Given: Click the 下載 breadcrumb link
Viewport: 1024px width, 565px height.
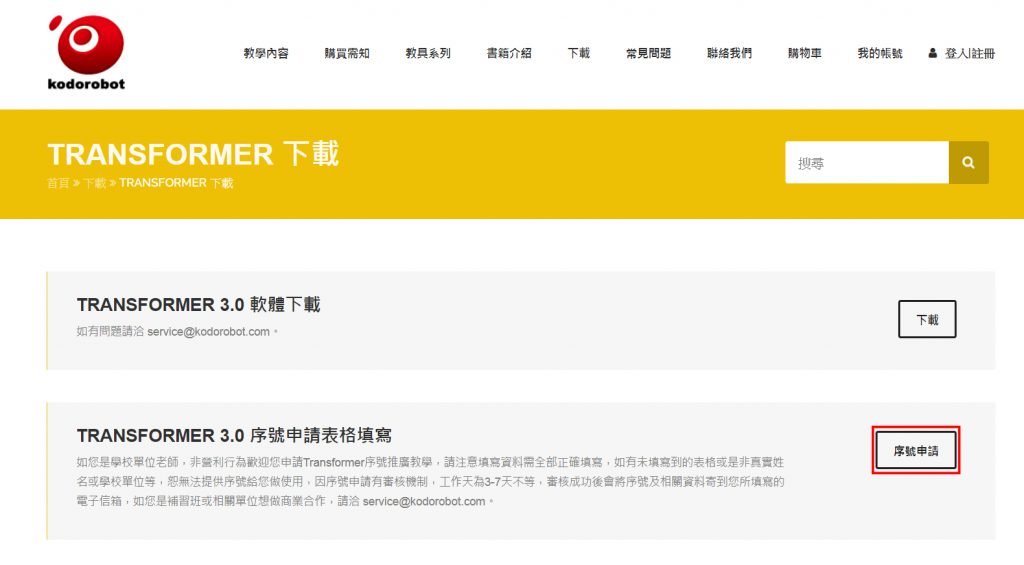Looking at the screenshot, I should pyautogui.click(x=95, y=183).
